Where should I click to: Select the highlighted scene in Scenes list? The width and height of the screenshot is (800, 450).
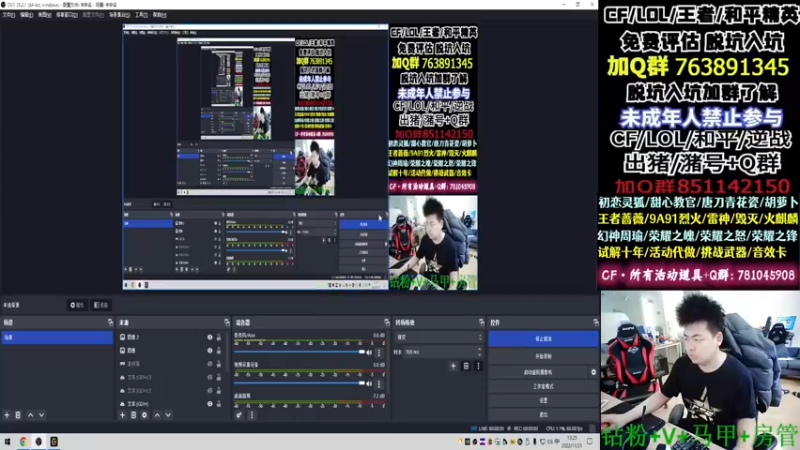57,337
